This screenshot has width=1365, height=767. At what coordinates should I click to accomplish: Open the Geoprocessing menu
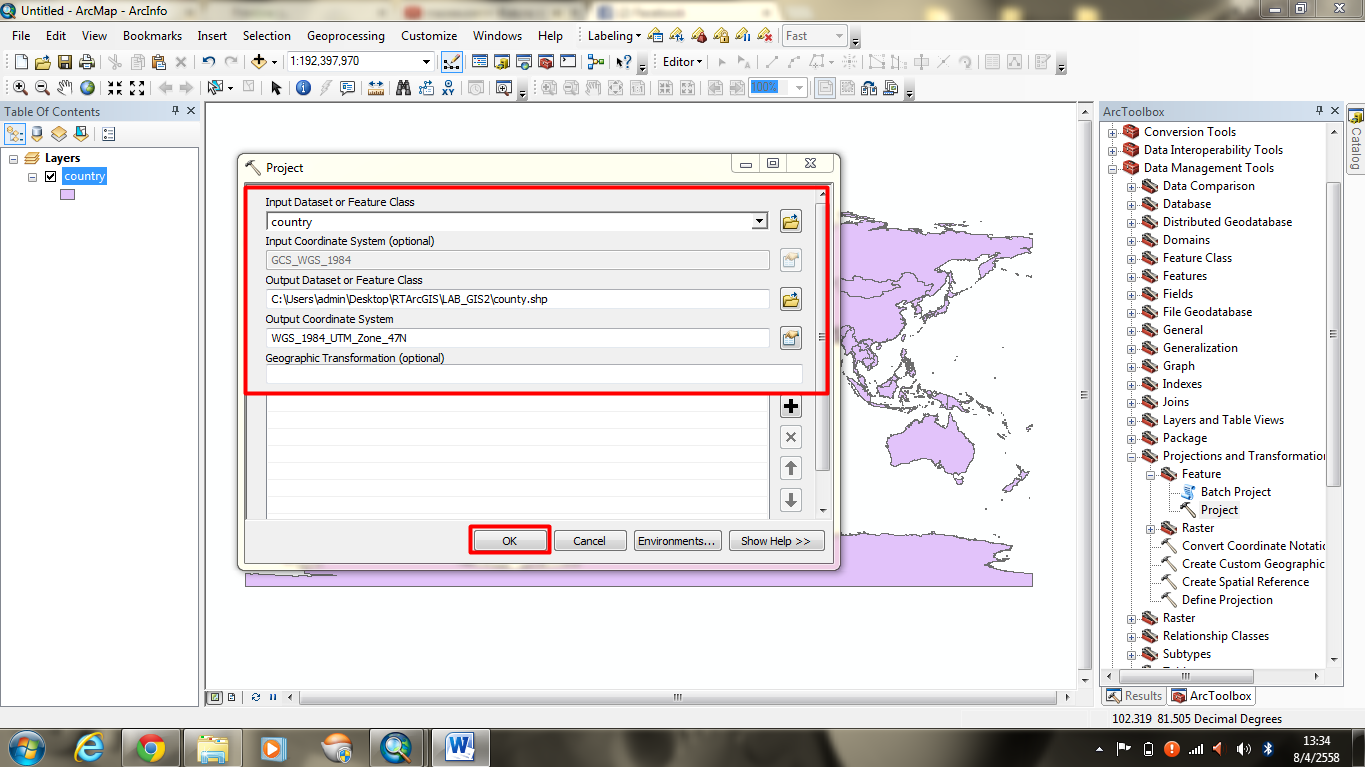[x=345, y=35]
